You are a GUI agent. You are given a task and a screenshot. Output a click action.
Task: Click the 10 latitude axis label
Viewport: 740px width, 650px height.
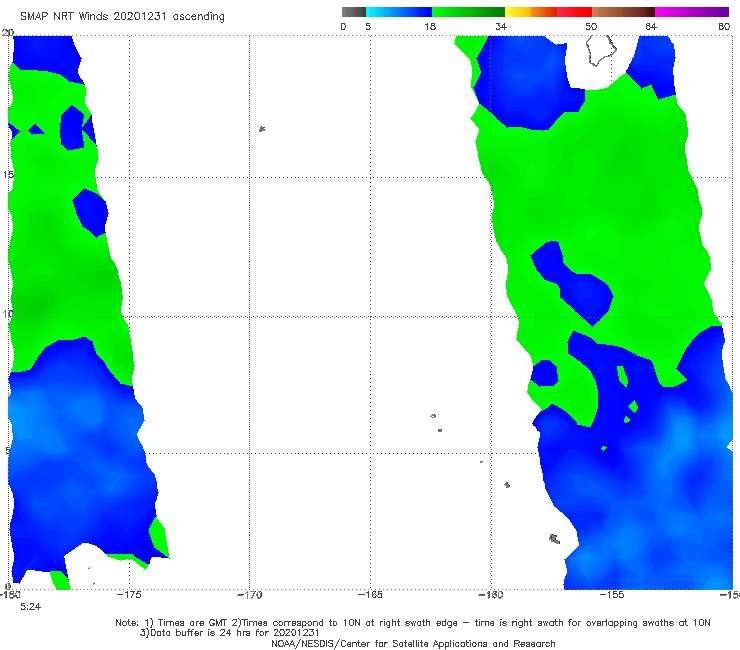coord(7,314)
